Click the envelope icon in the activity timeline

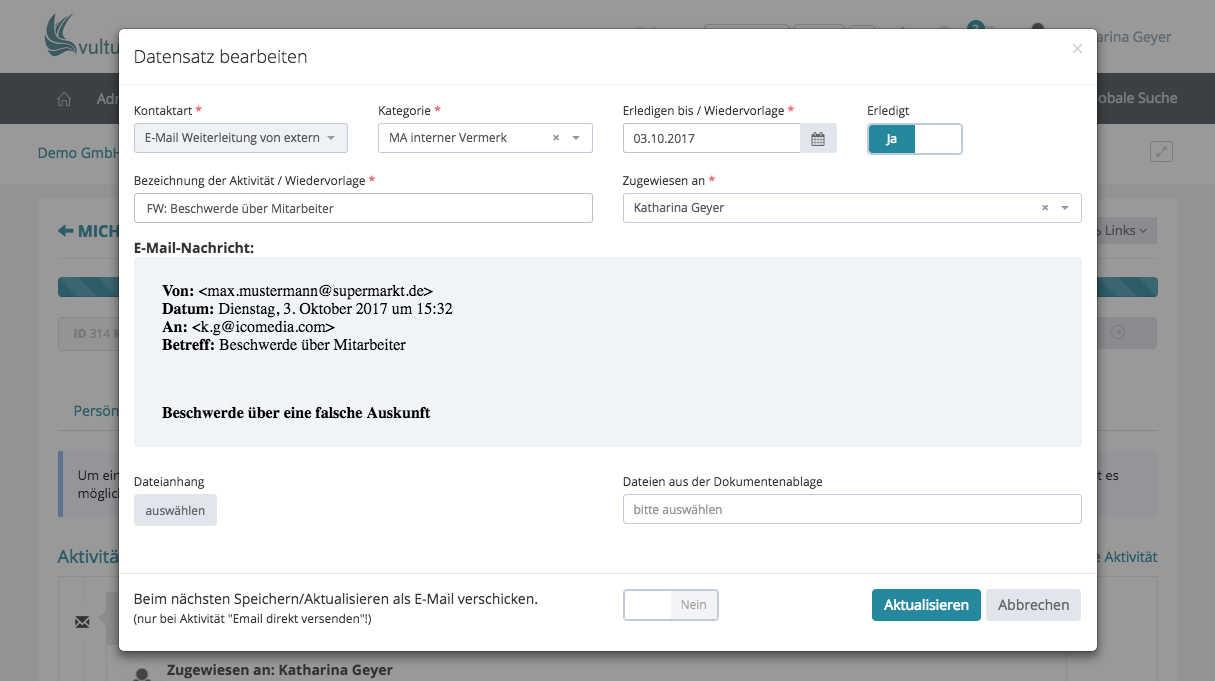click(82, 622)
